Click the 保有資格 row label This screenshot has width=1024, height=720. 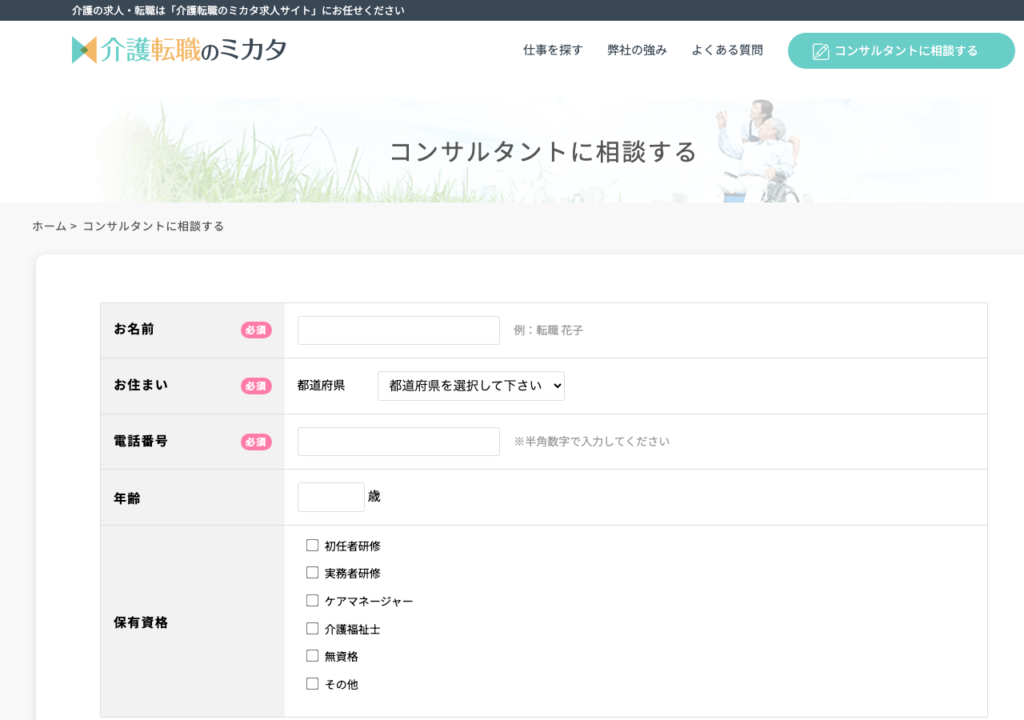[141, 623]
